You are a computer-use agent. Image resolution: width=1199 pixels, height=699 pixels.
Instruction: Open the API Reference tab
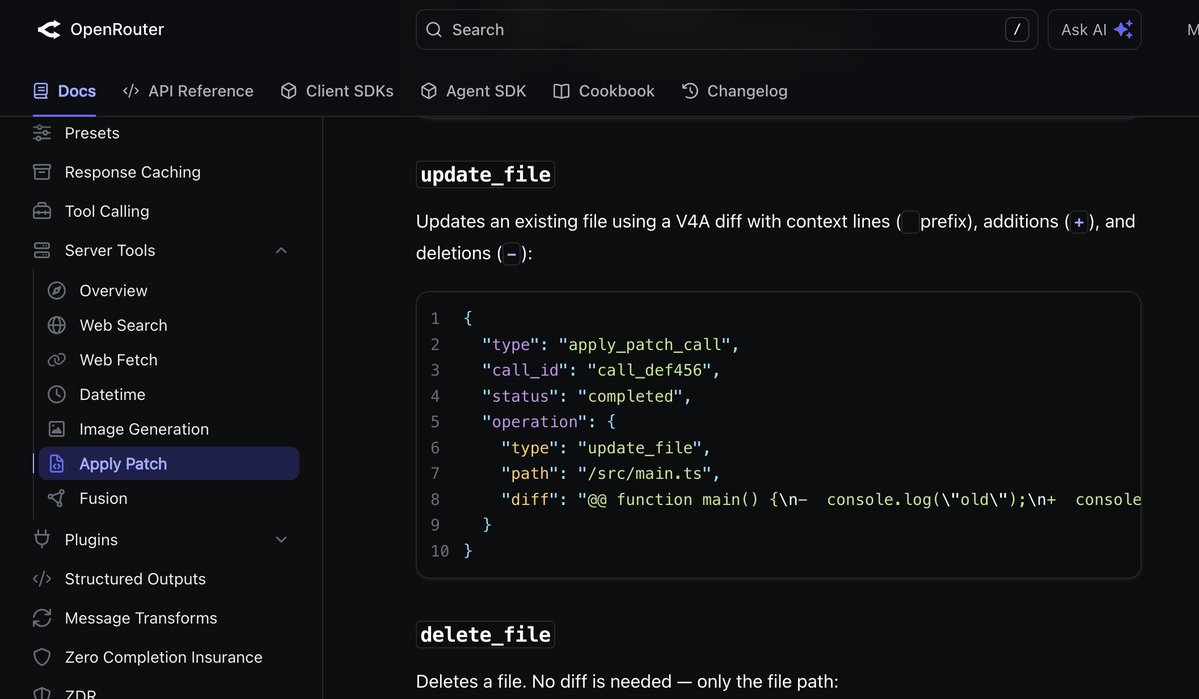(188, 91)
